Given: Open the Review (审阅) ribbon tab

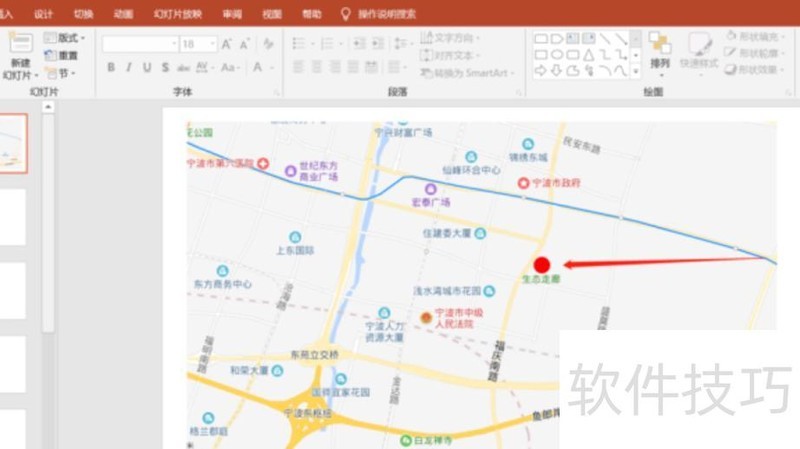Looking at the screenshot, I should pyautogui.click(x=232, y=14).
